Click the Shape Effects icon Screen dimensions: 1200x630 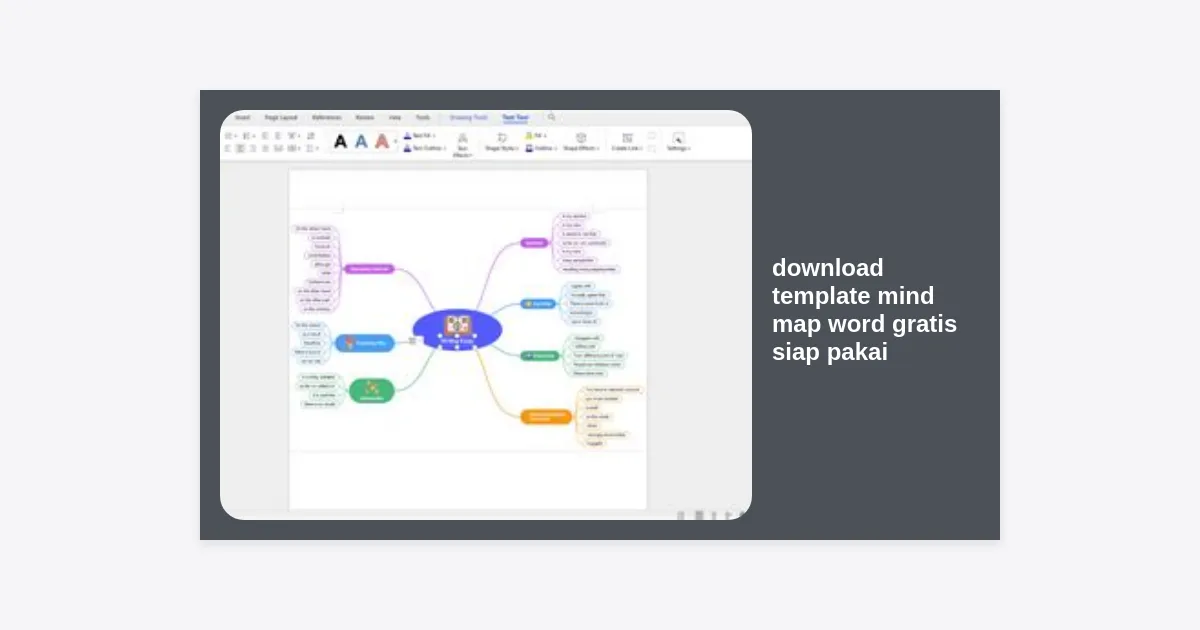pyautogui.click(x=581, y=141)
